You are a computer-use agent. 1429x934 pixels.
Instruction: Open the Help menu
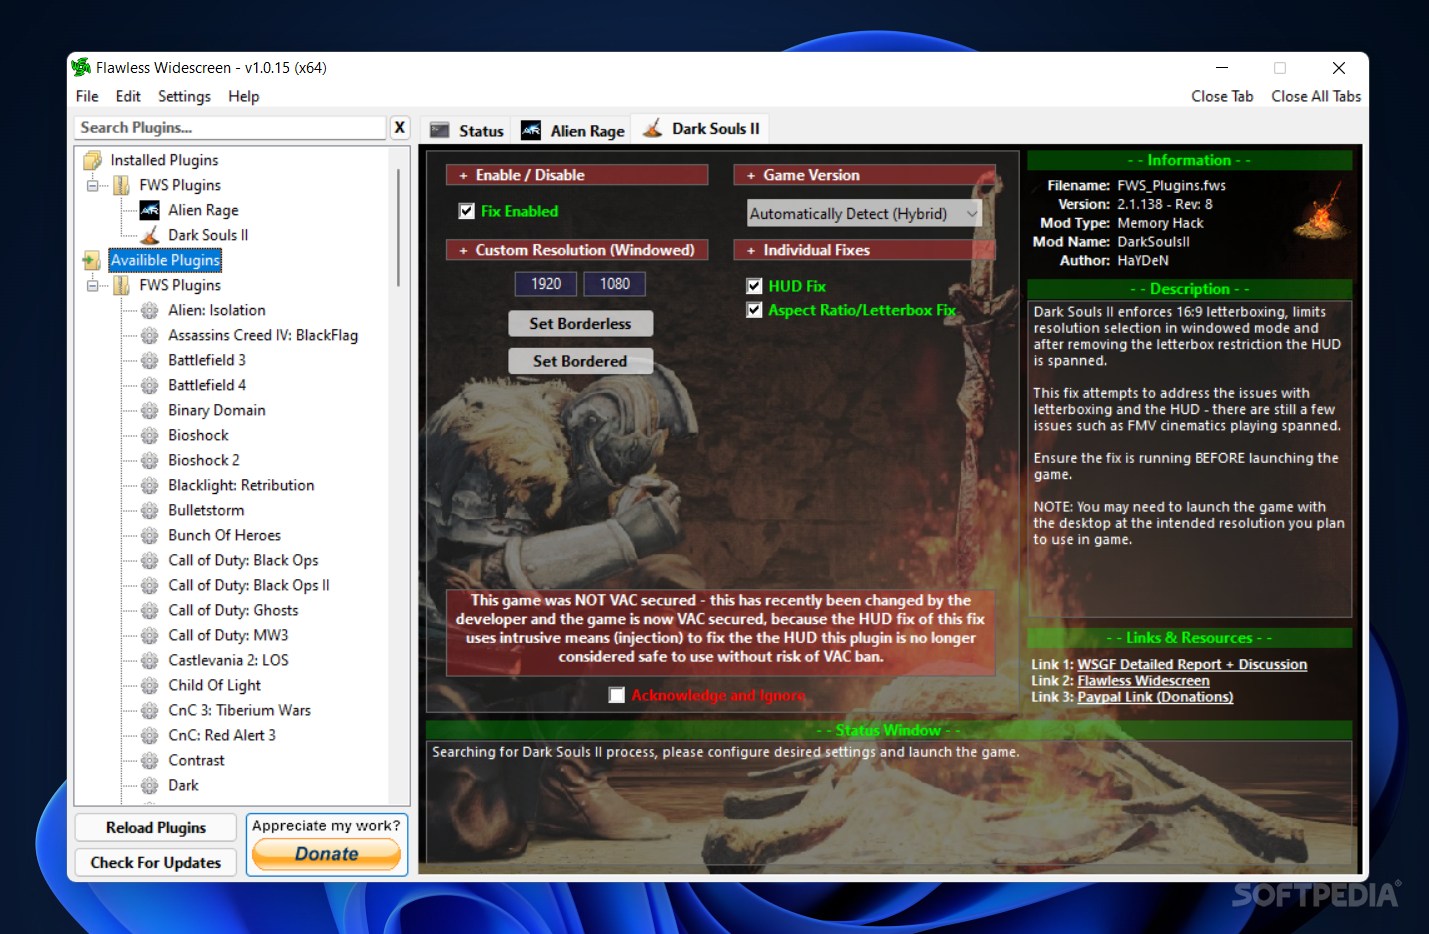click(243, 96)
